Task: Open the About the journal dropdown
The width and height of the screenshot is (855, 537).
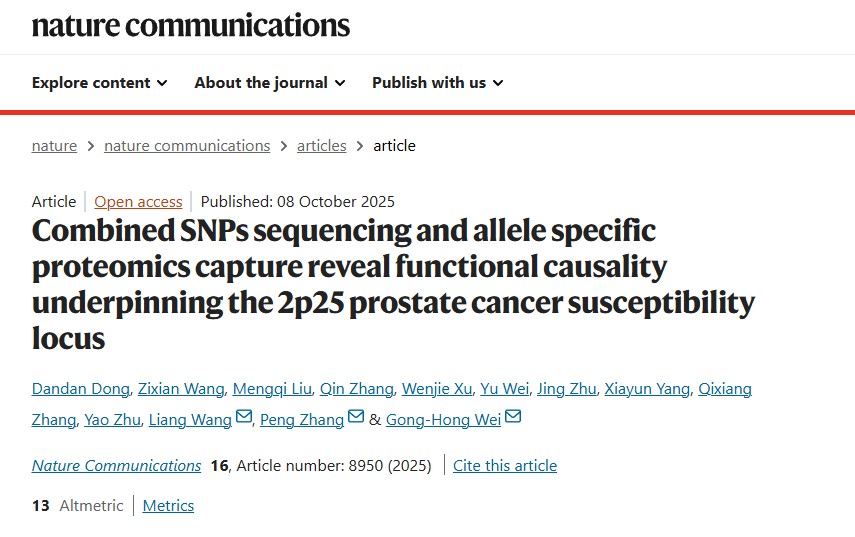Action: click(x=270, y=83)
